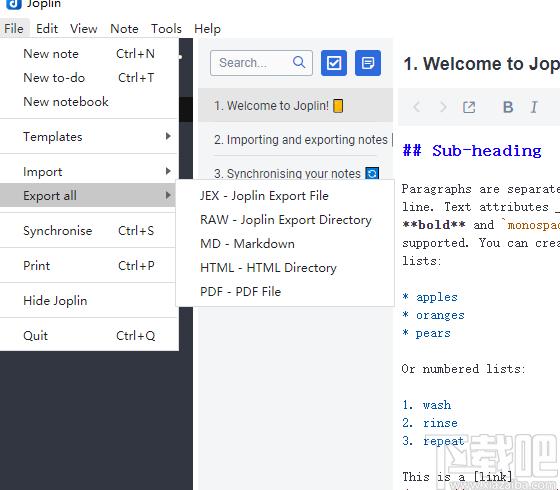Image resolution: width=560 pixels, height=490 pixels.
Task: Choose New note from the File menu
Action: click(89, 54)
